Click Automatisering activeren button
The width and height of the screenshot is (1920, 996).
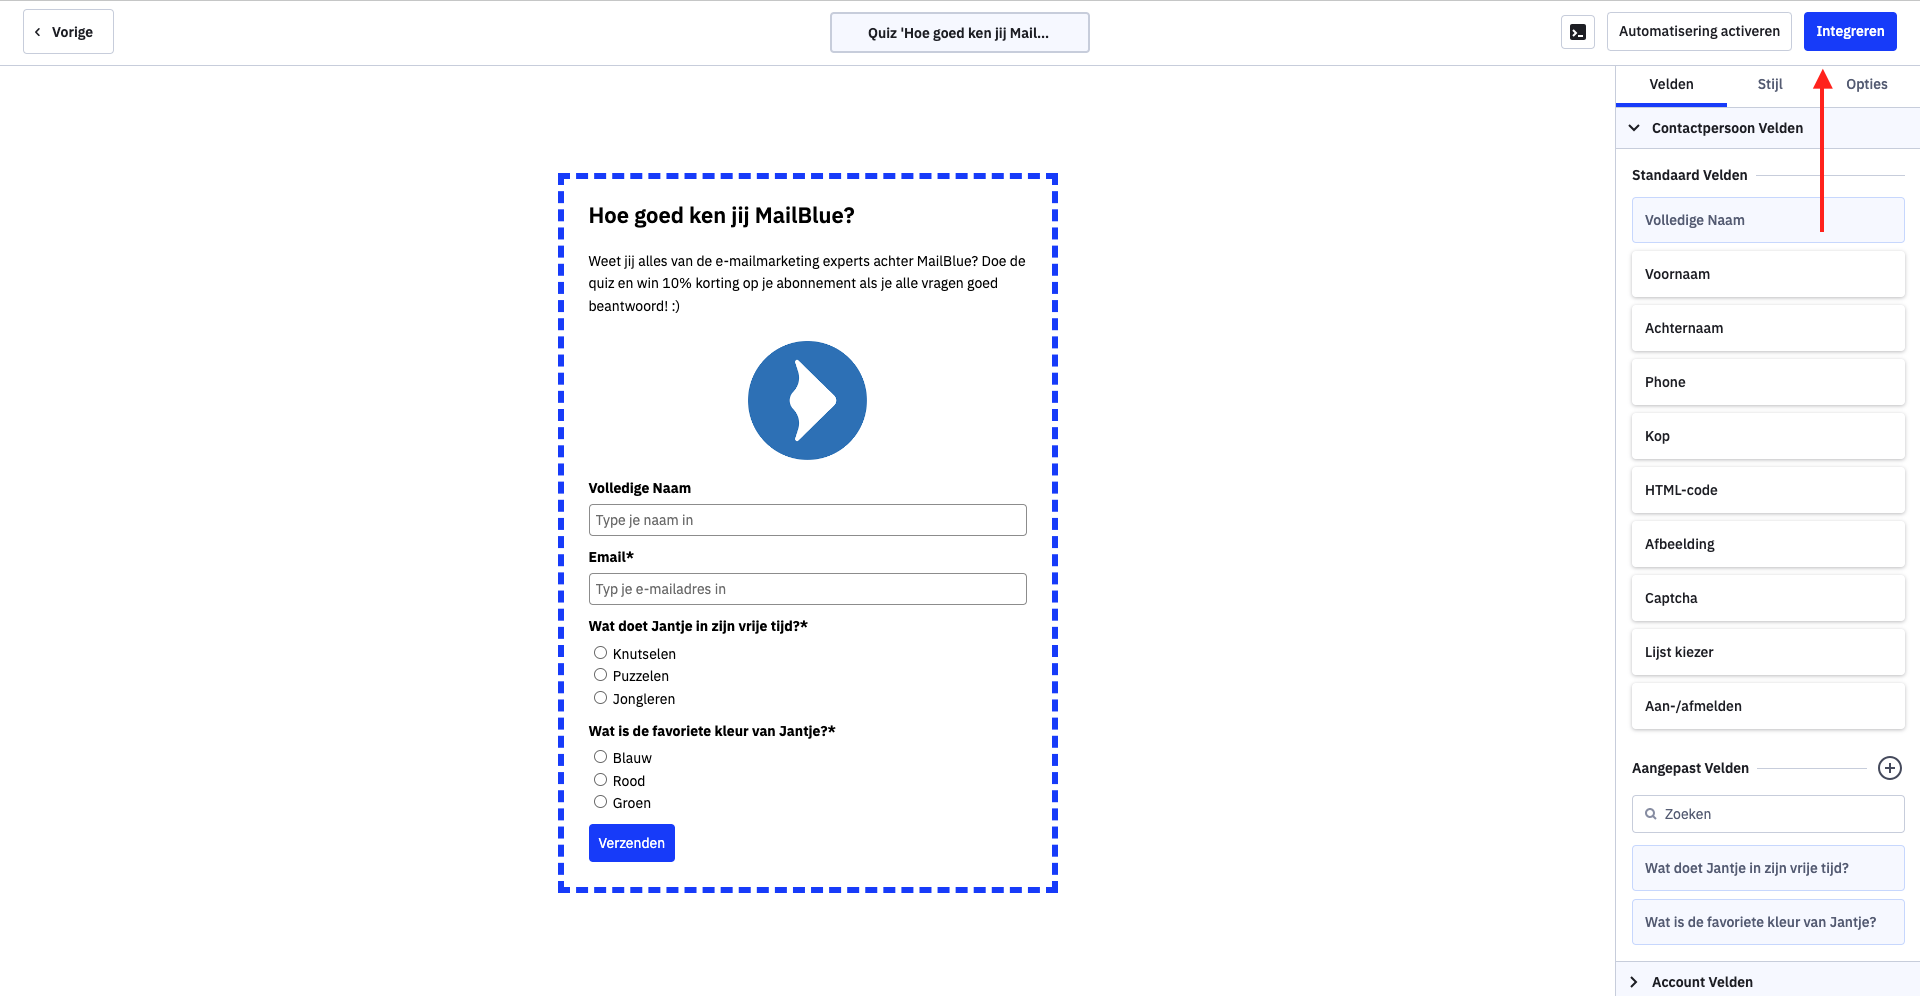click(x=1699, y=31)
